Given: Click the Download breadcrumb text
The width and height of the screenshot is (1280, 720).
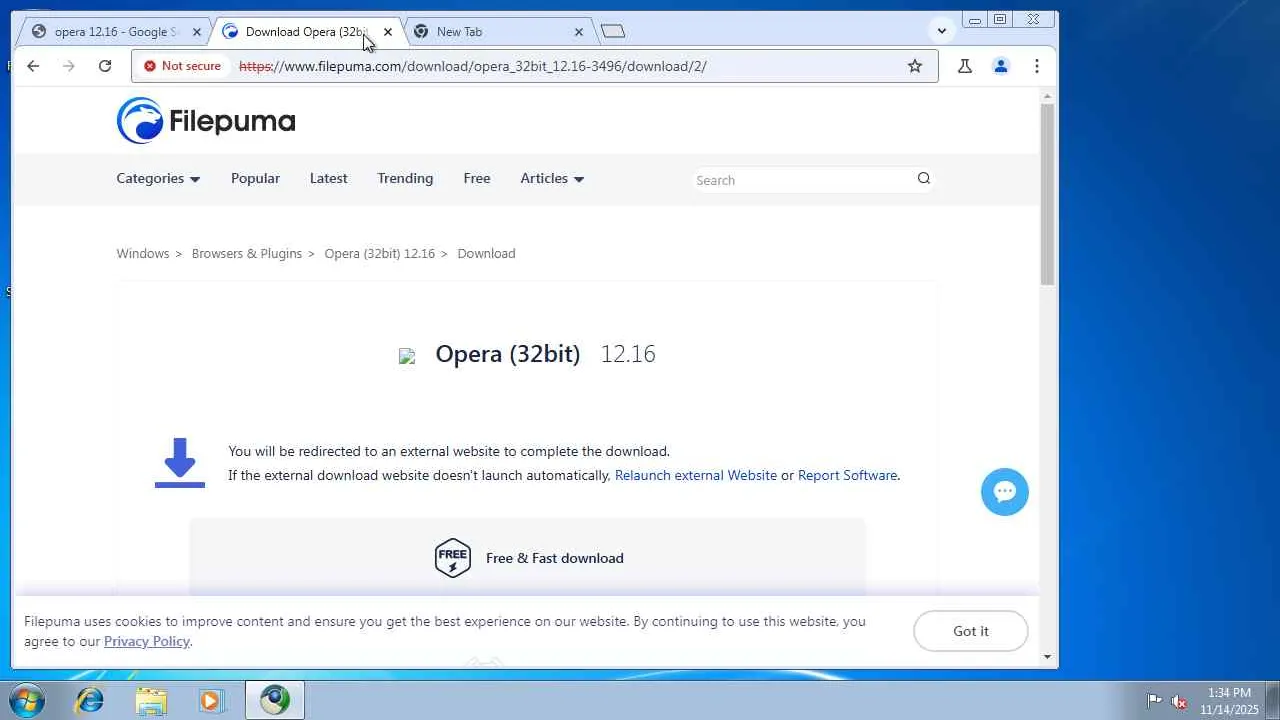Looking at the screenshot, I should pyautogui.click(x=486, y=253).
